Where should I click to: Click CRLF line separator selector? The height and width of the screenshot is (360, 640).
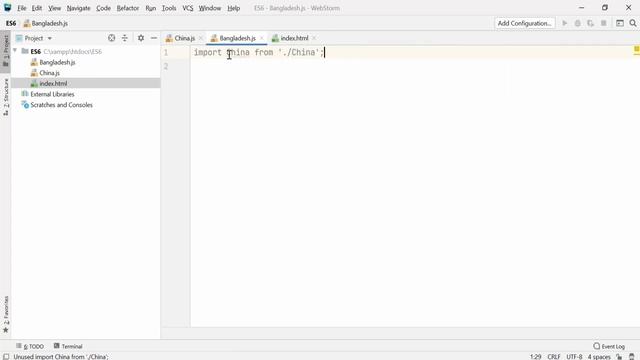click(554, 356)
